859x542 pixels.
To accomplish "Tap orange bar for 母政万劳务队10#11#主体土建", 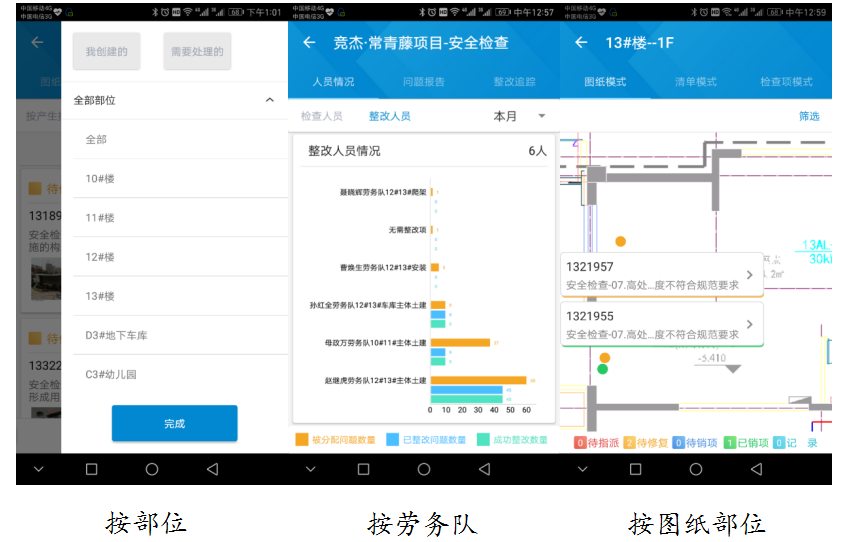I will [x=460, y=343].
